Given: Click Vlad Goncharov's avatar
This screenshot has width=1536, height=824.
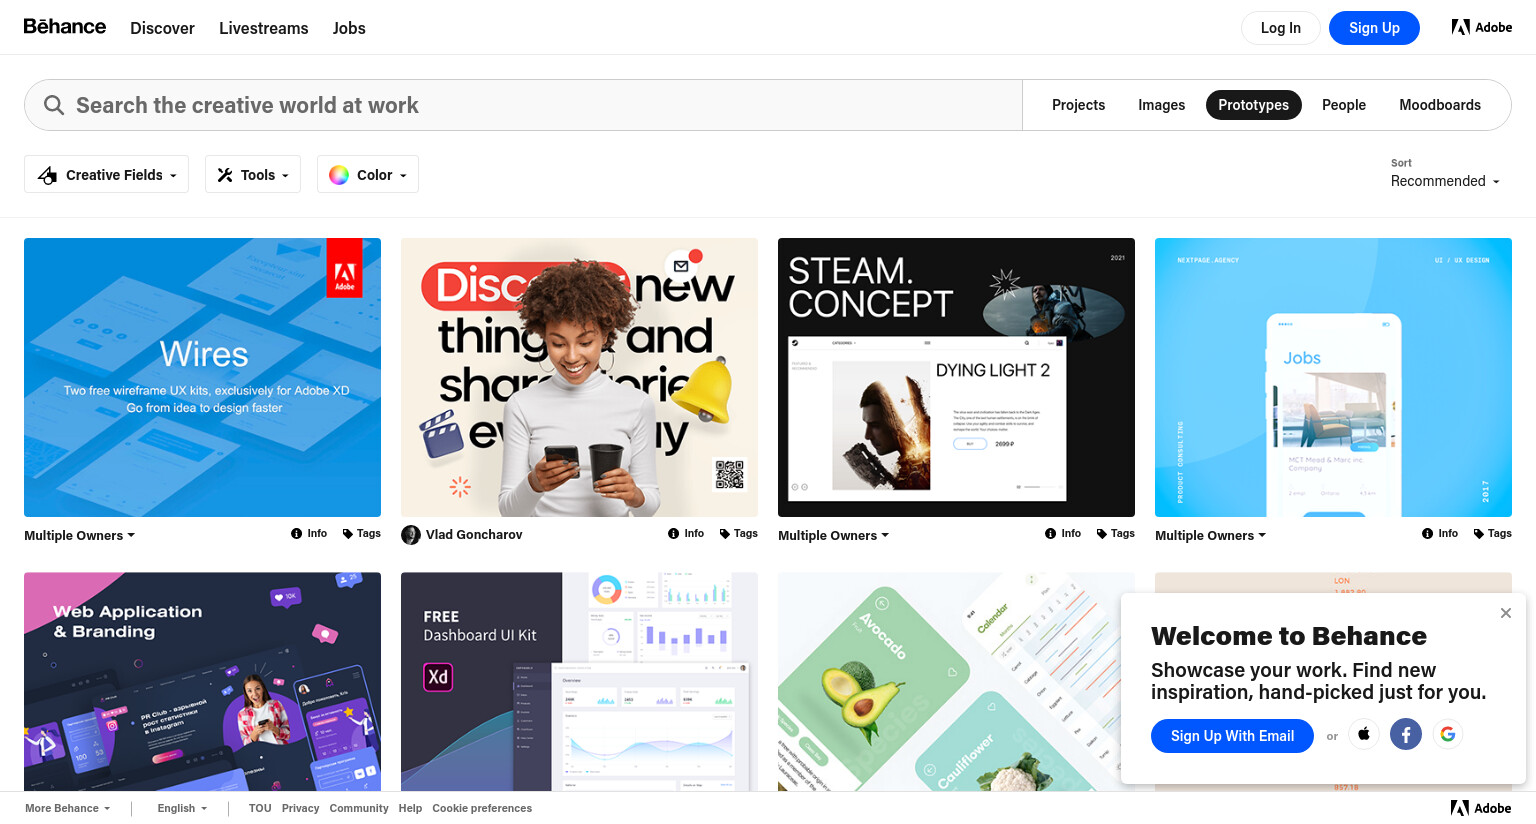Looking at the screenshot, I should [x=411, y=535].
